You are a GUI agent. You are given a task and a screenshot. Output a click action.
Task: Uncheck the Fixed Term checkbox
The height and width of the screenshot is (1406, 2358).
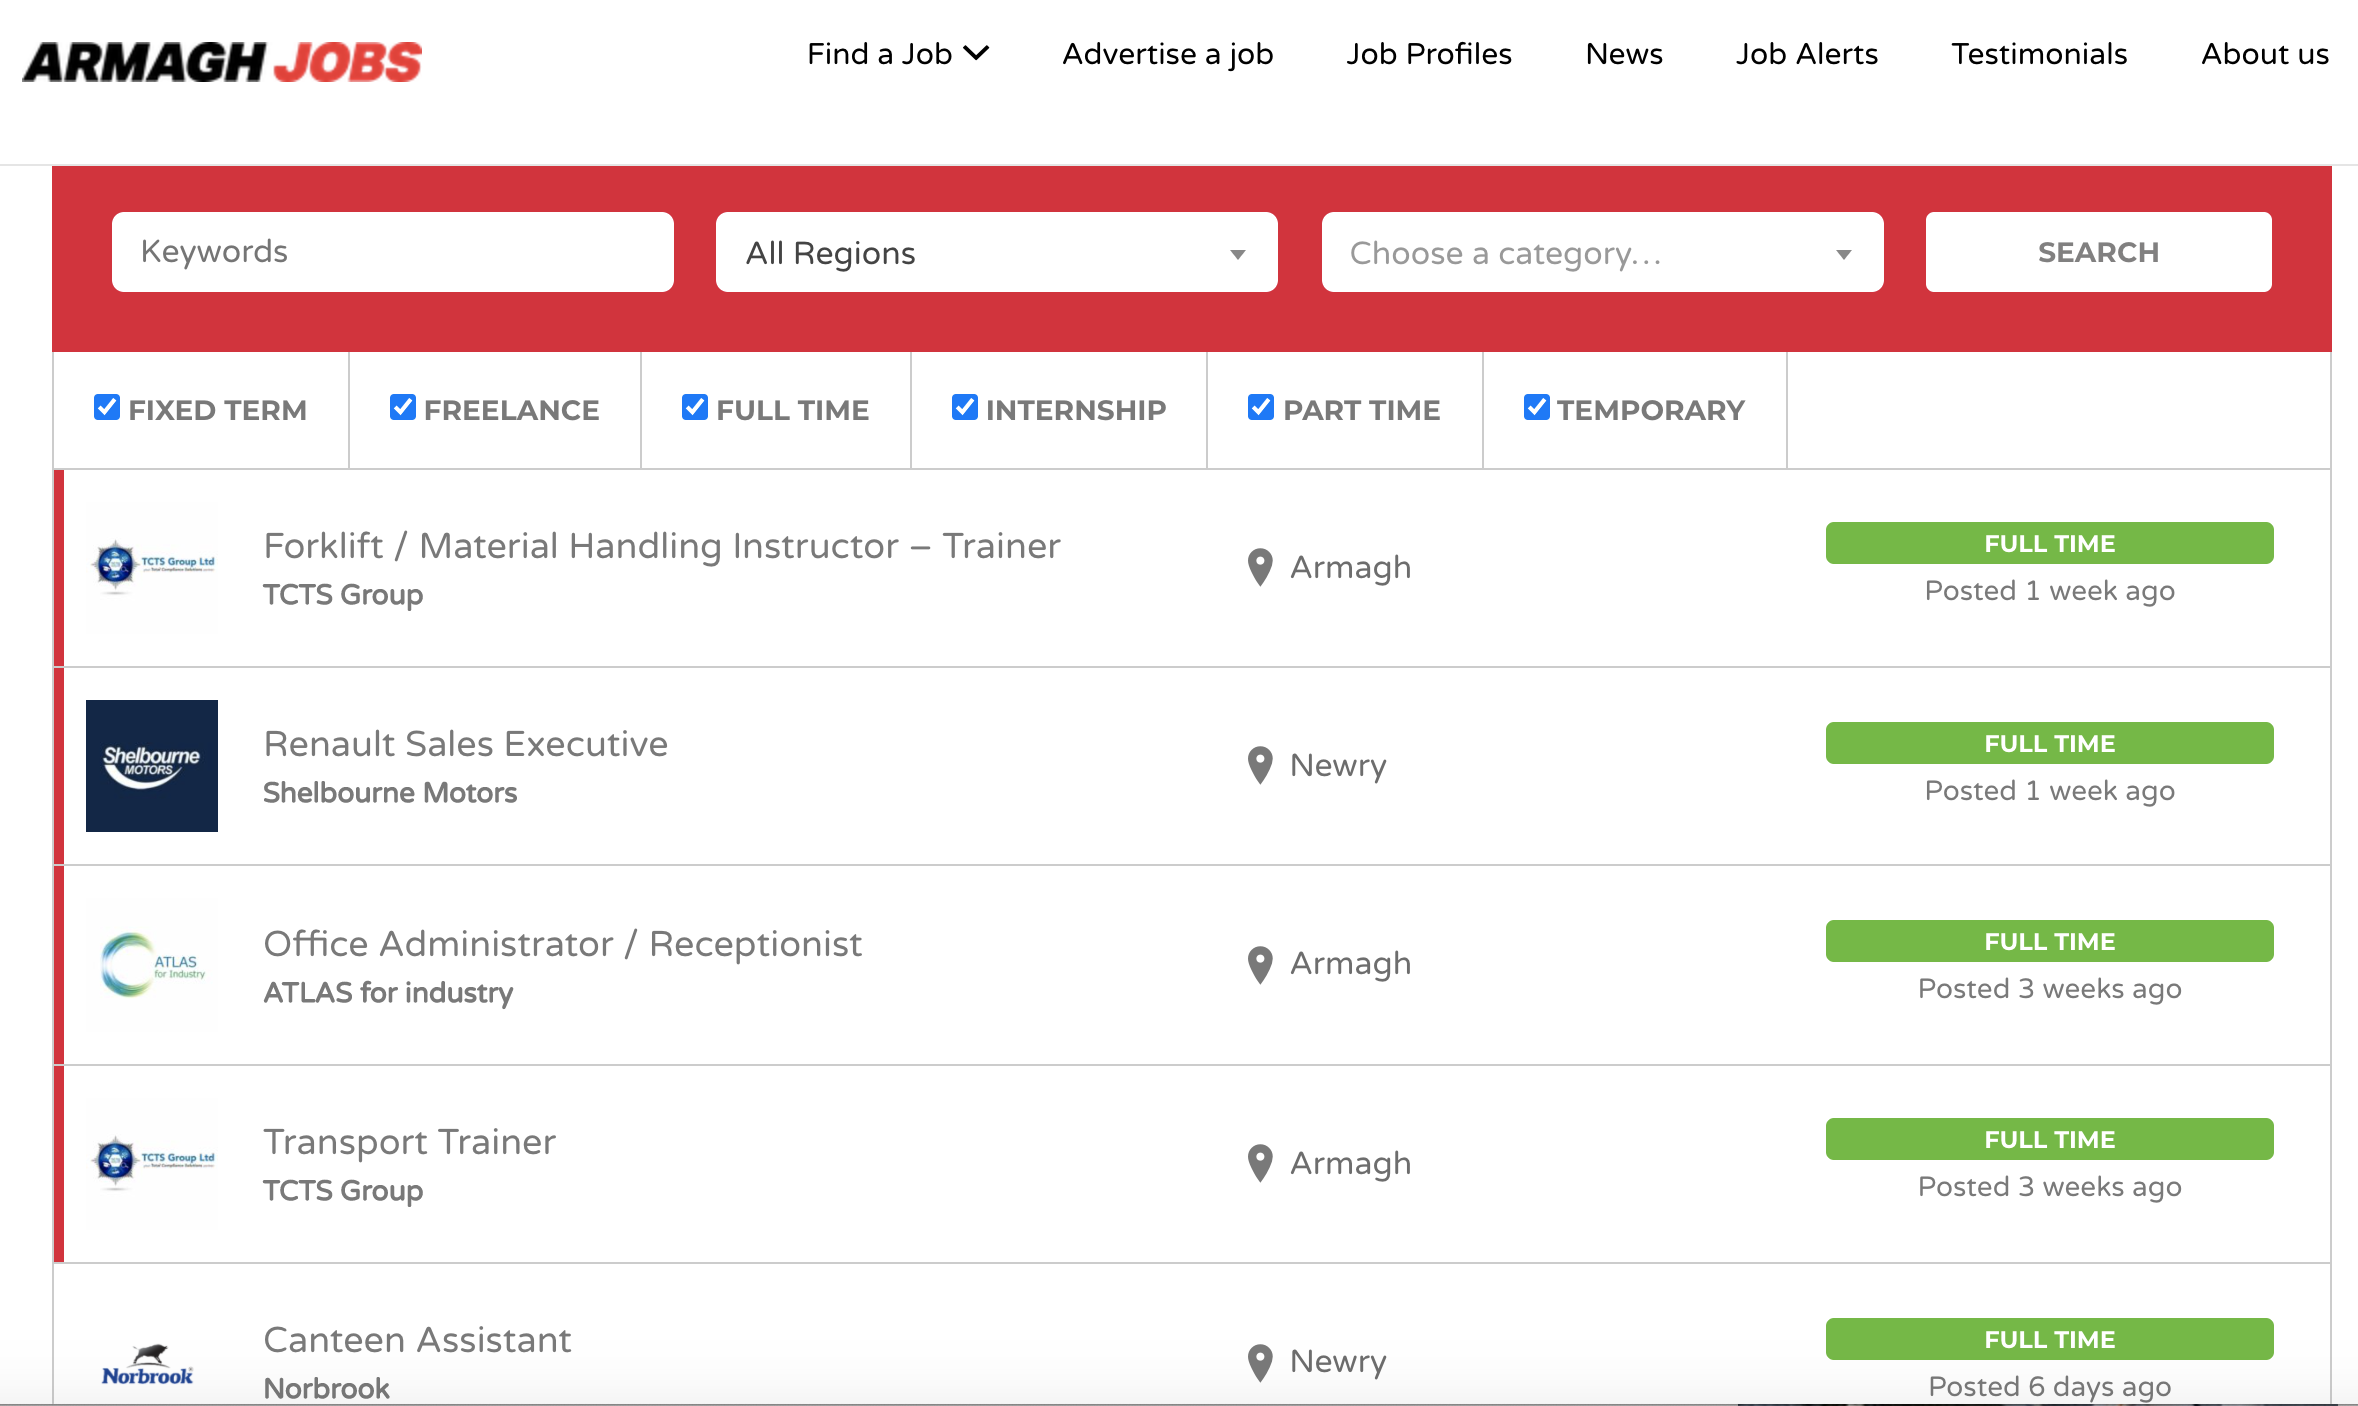click(x=107, y=408)
